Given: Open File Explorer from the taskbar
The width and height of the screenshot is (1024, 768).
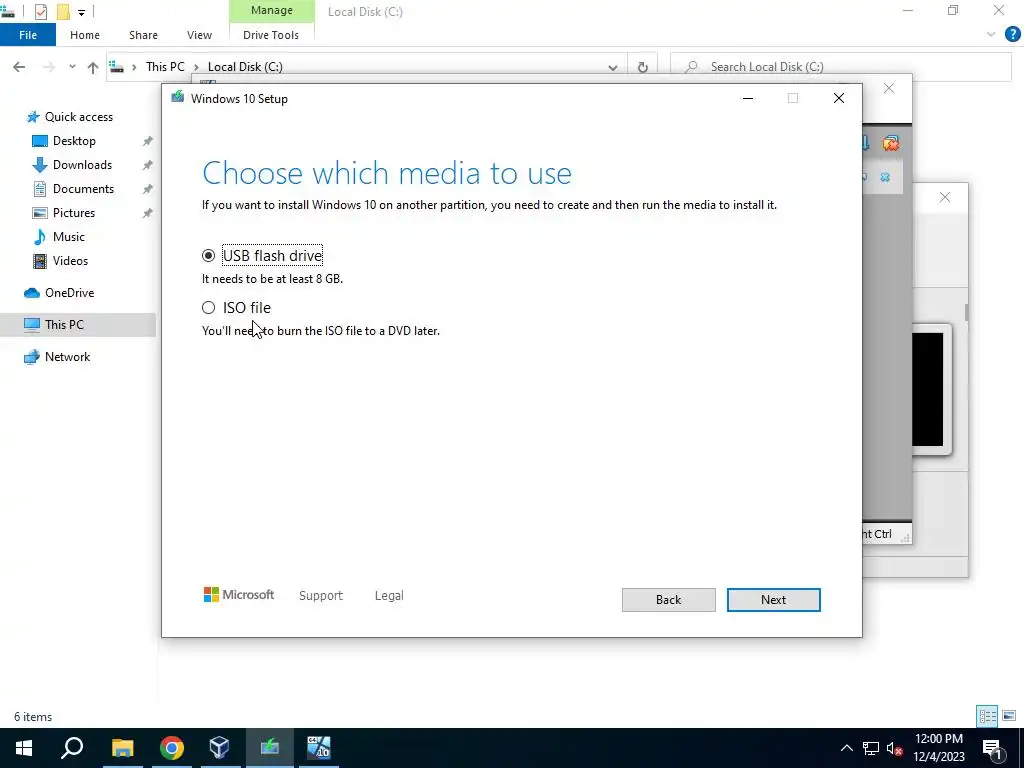Looking at the screenshot, I should (x=122, y=748).
